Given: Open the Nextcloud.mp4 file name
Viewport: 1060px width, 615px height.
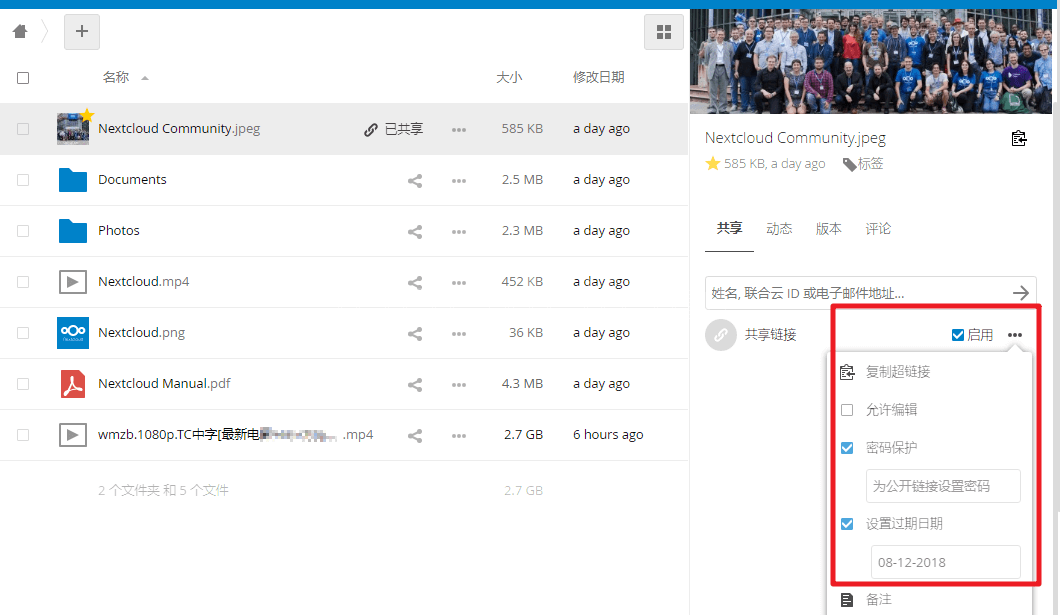Looking at the screenshot, I should coord(143,282).
